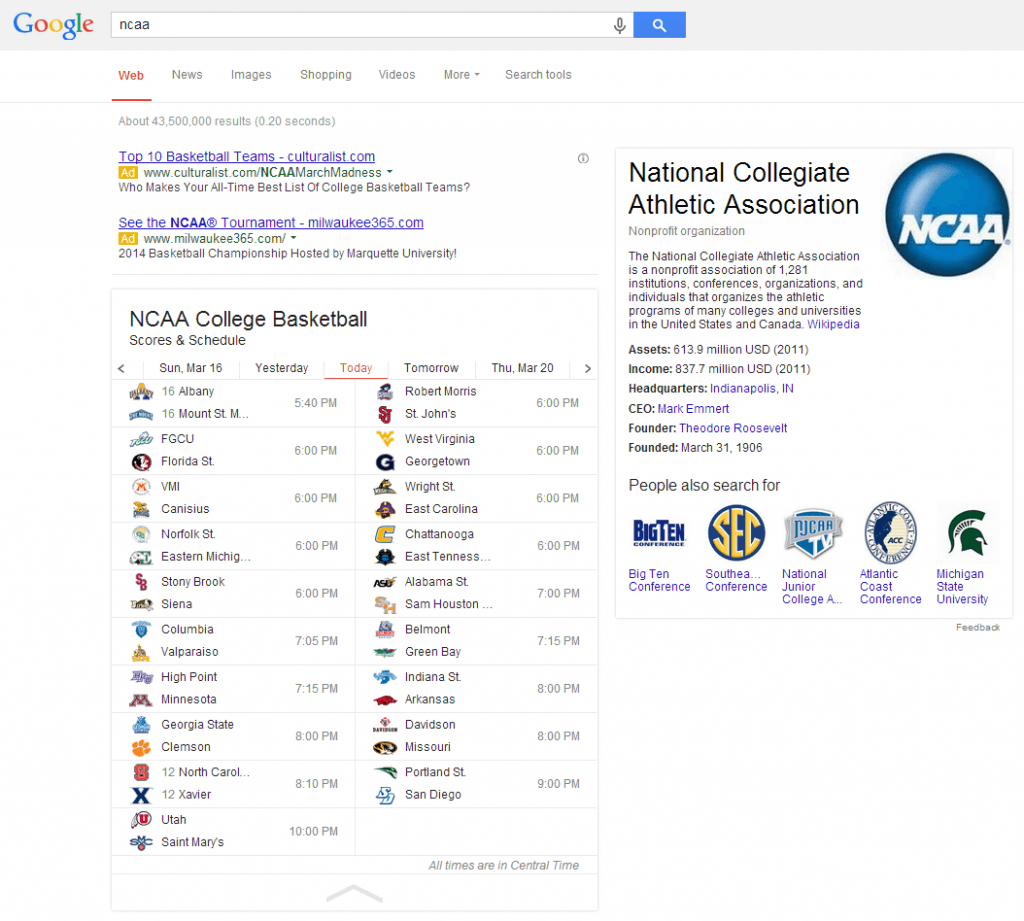The image size is (1024, 921).
Task: Open Top 10 Basketball Teams ad link
Action: [x=247, y=157]
